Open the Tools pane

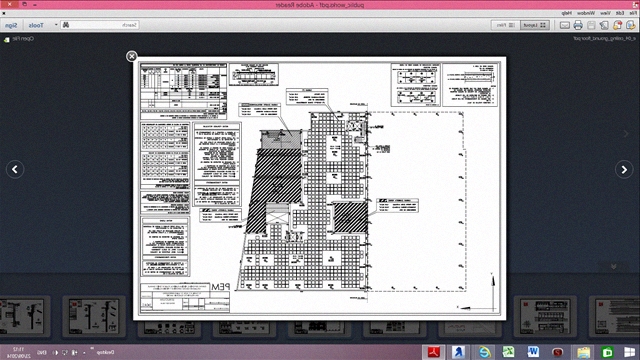click(x=36, y=25)
